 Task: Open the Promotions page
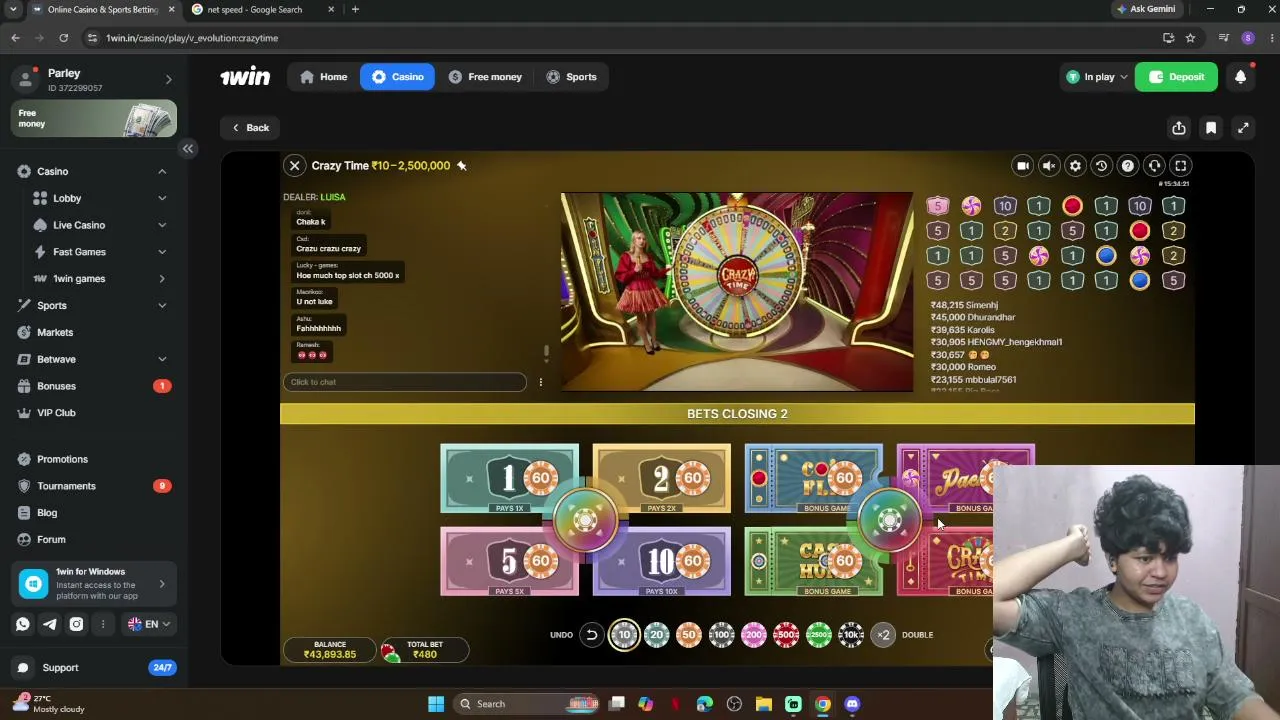coord(94,459)
